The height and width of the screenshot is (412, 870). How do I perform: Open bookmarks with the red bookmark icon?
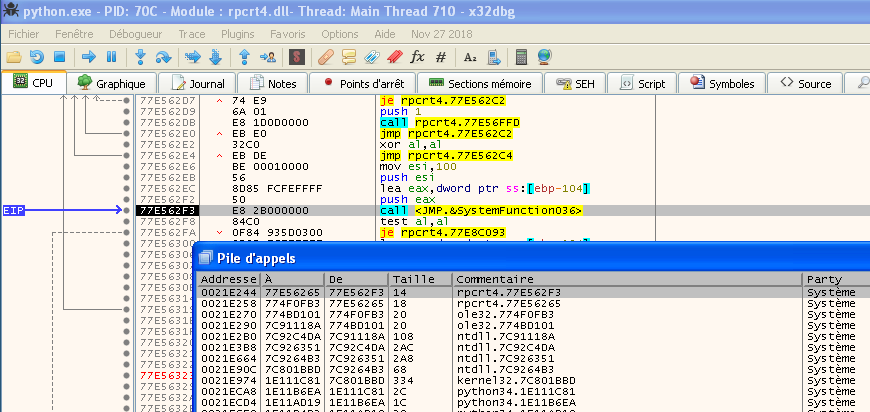(x=394, y=57)
